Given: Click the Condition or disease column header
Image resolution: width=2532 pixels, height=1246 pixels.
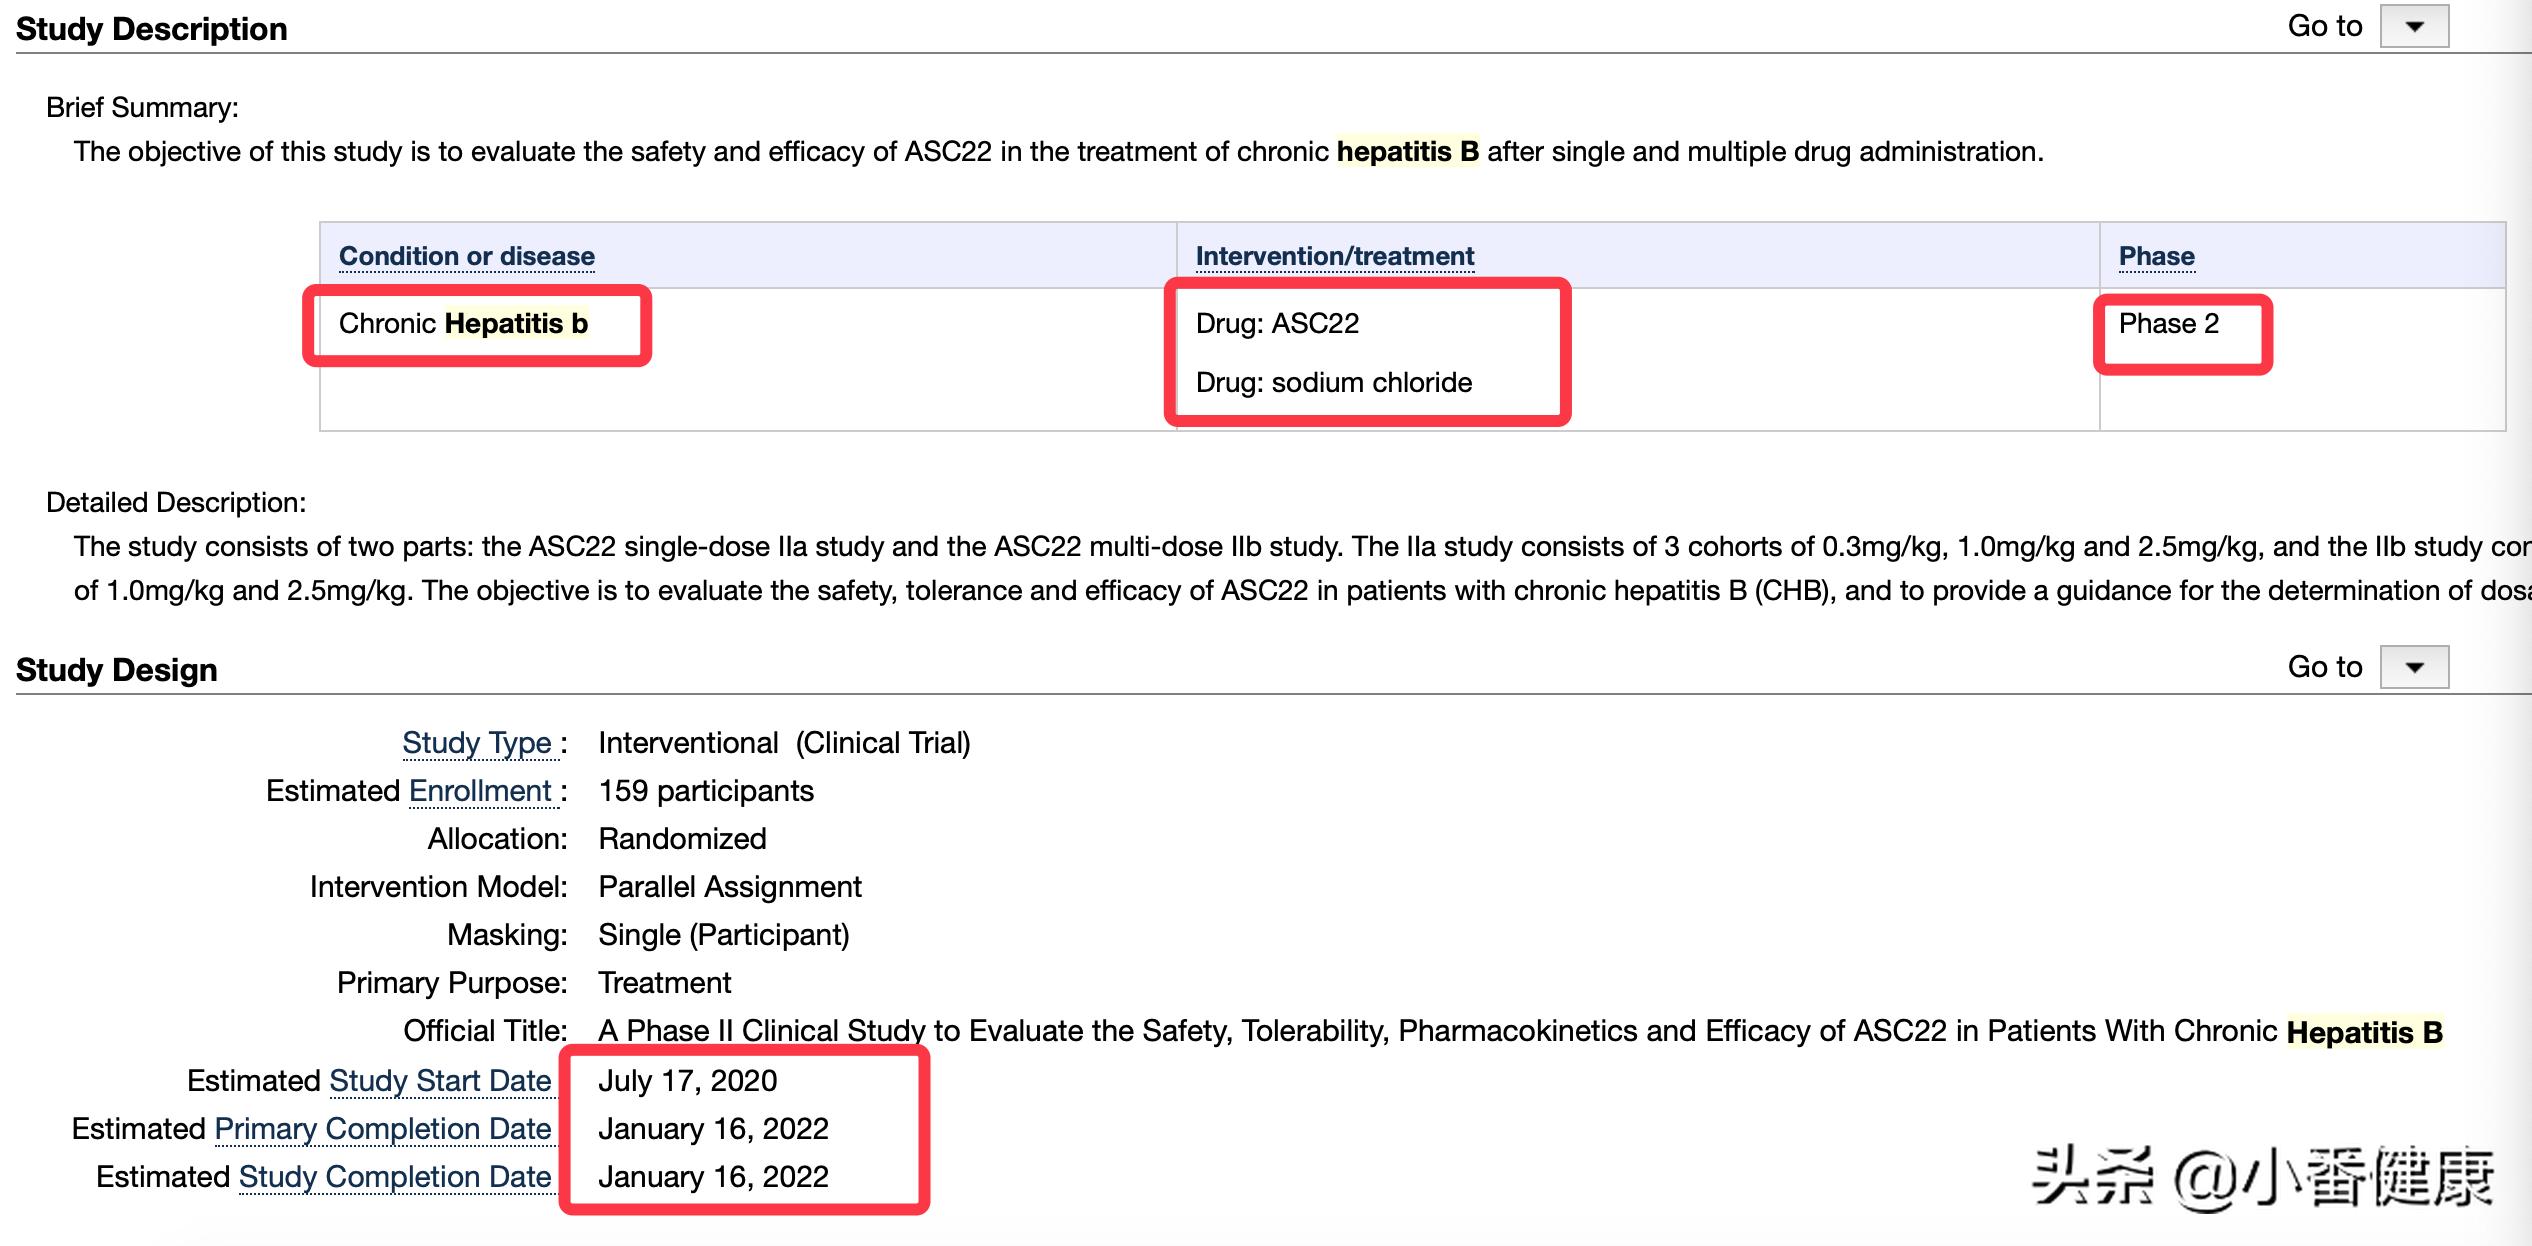Looking at the screenshot, I should click(466, 256).
